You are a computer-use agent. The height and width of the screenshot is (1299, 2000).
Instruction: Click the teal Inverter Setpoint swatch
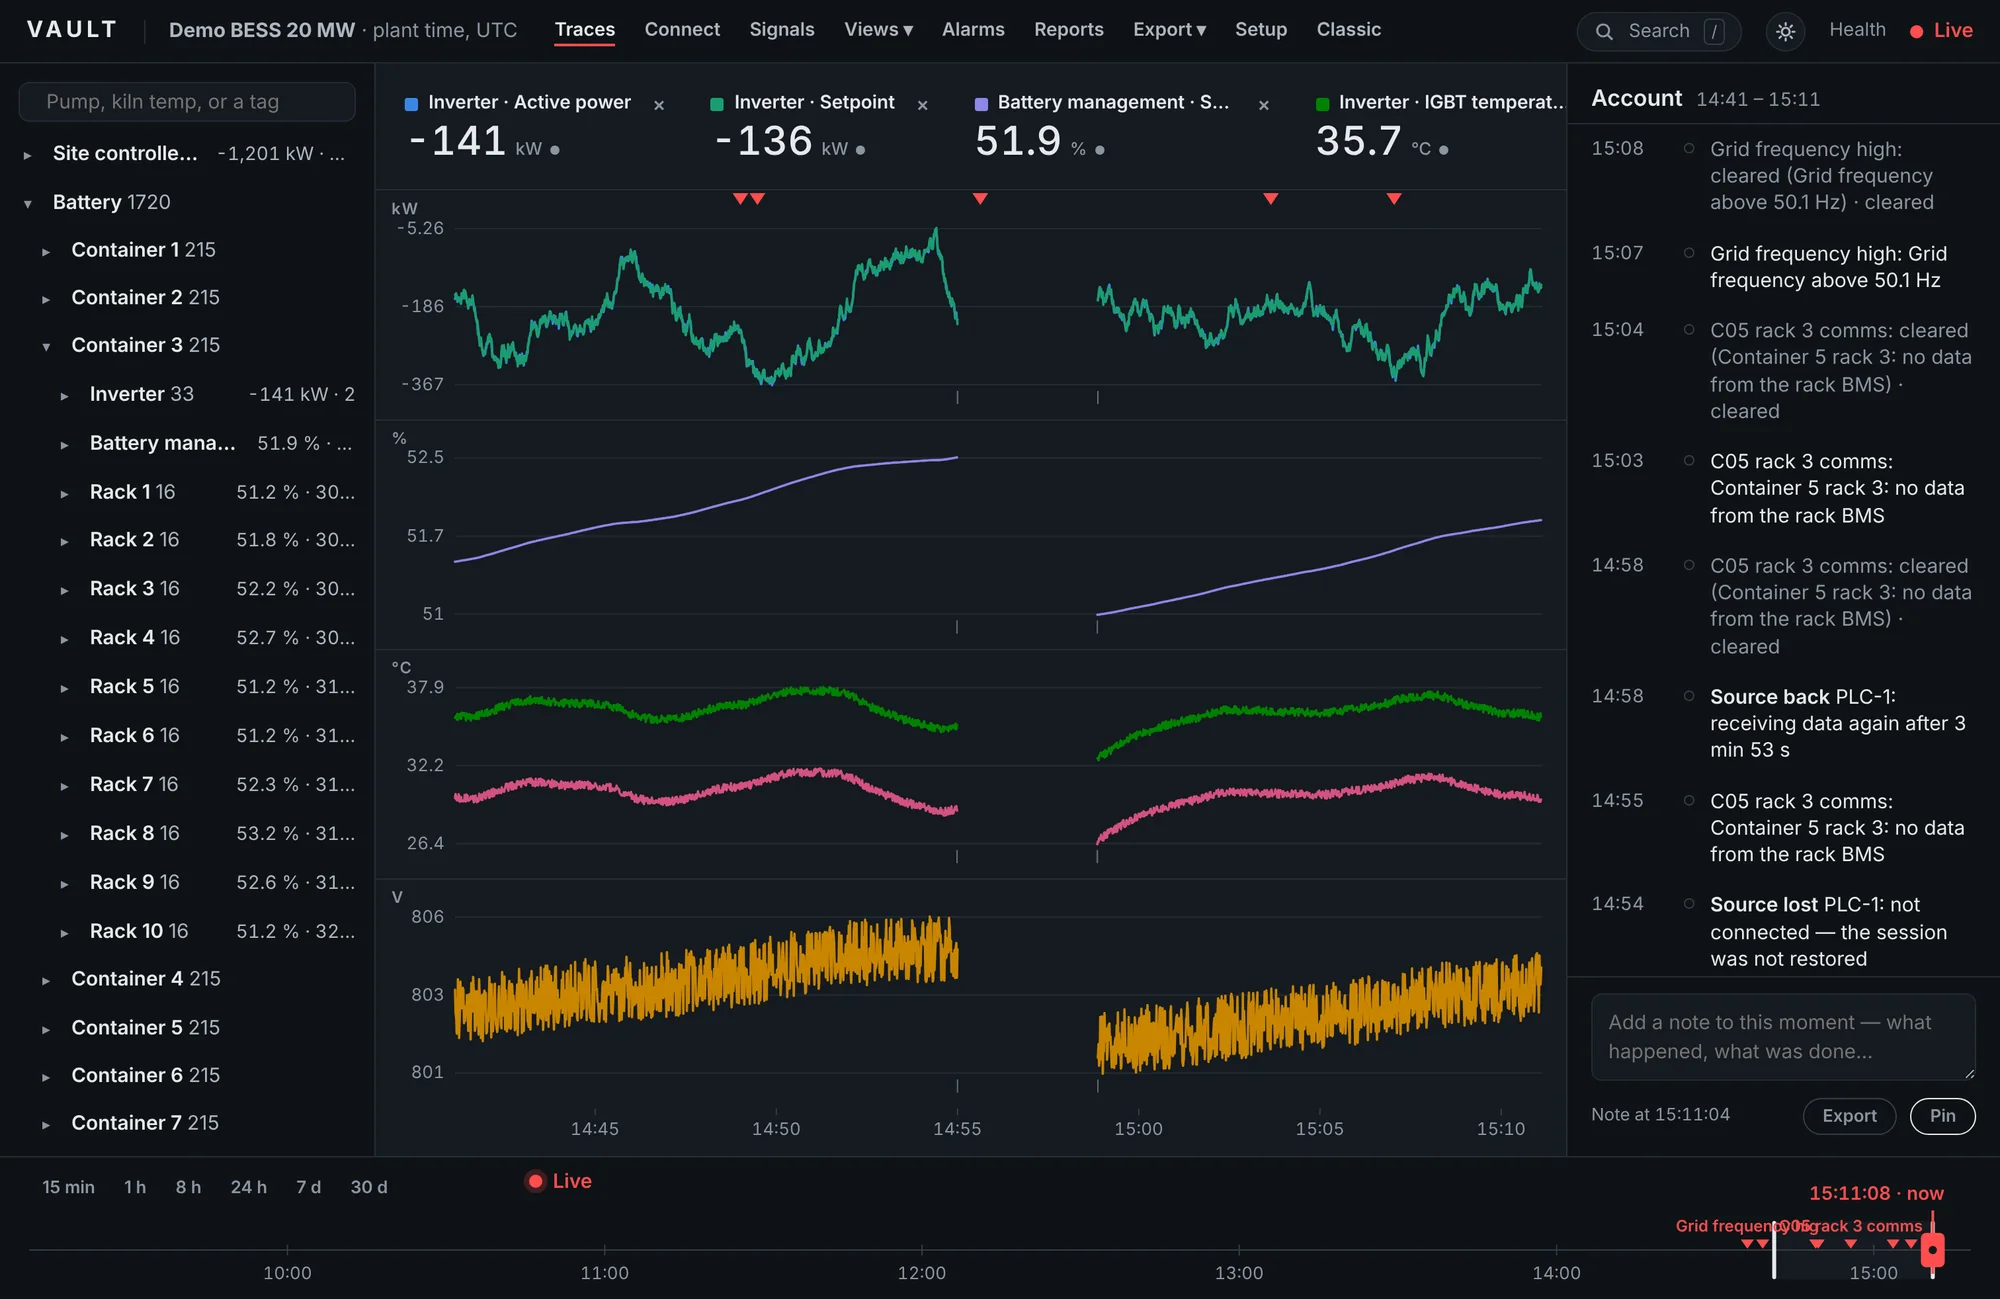click(717, 104)
